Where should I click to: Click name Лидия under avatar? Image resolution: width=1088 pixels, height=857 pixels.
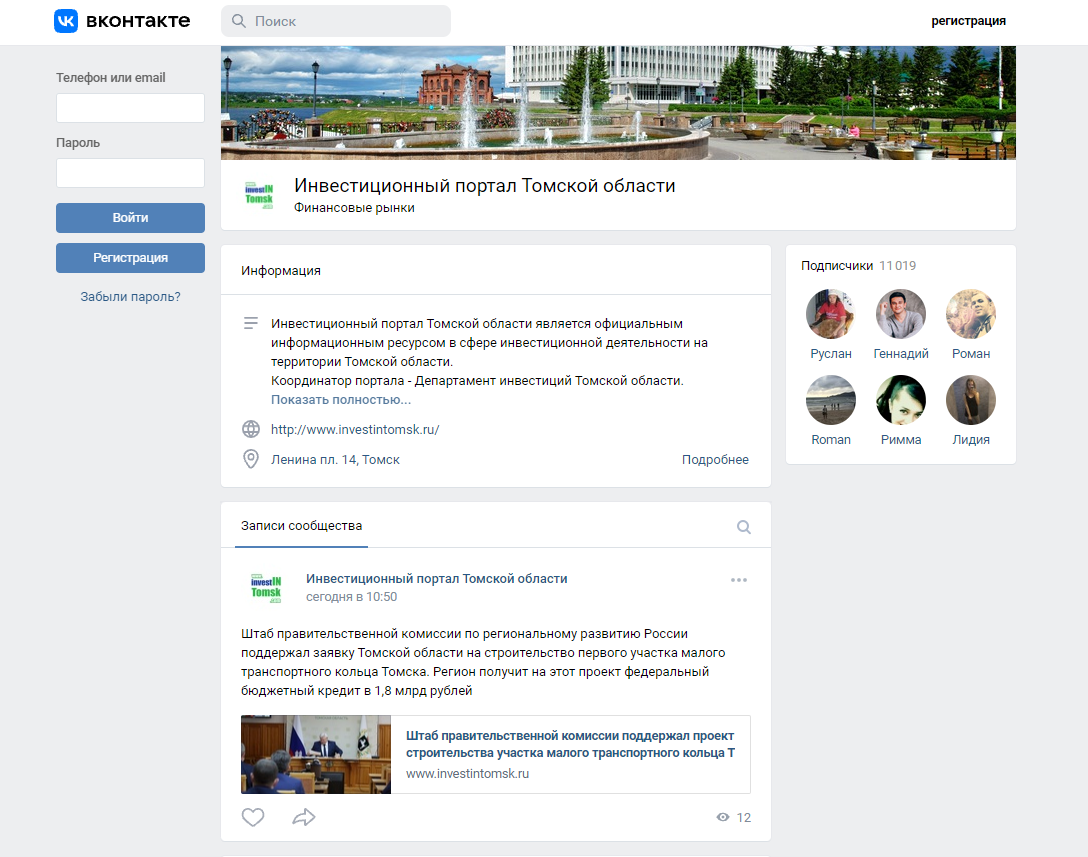971,440
